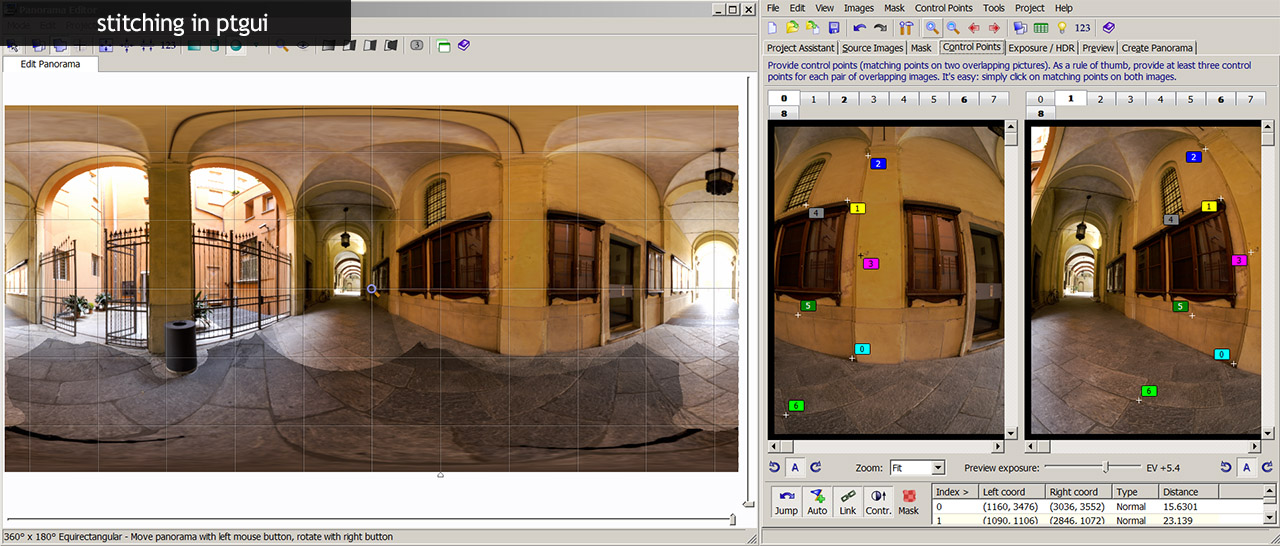The width and height of the screenshot is (1280, 546).
Task: Click the panorama editor horizontal slider handle
Action: pyautogui.click(x=732, y=519)
